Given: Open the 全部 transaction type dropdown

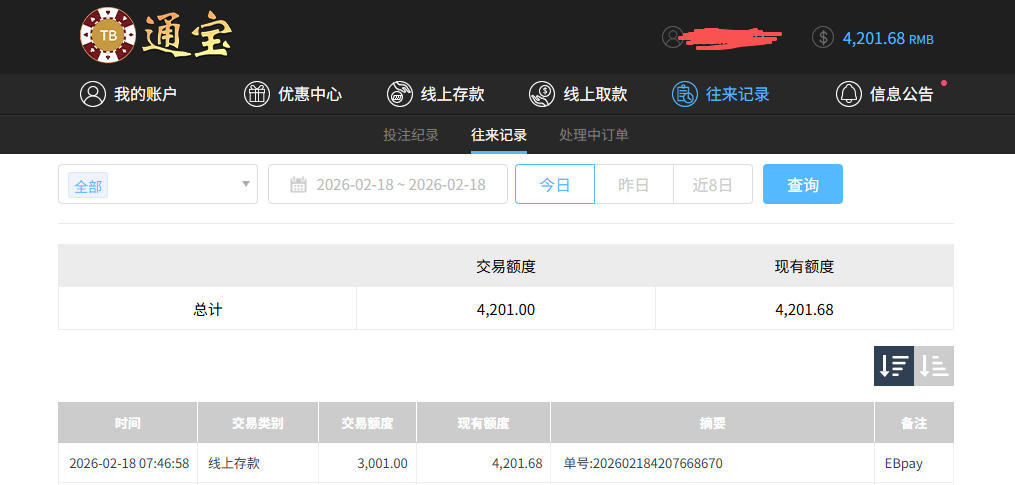Looking at the screenshot, I should pyautogui.click(x=150, y=185).
